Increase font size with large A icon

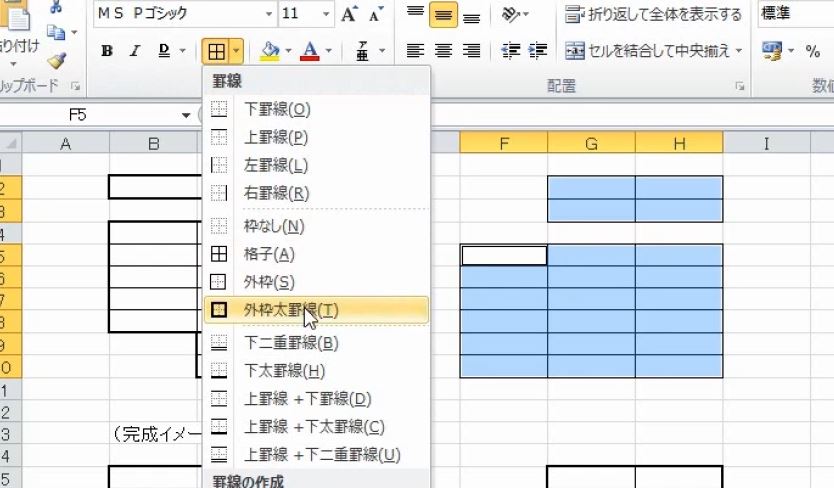349,14
